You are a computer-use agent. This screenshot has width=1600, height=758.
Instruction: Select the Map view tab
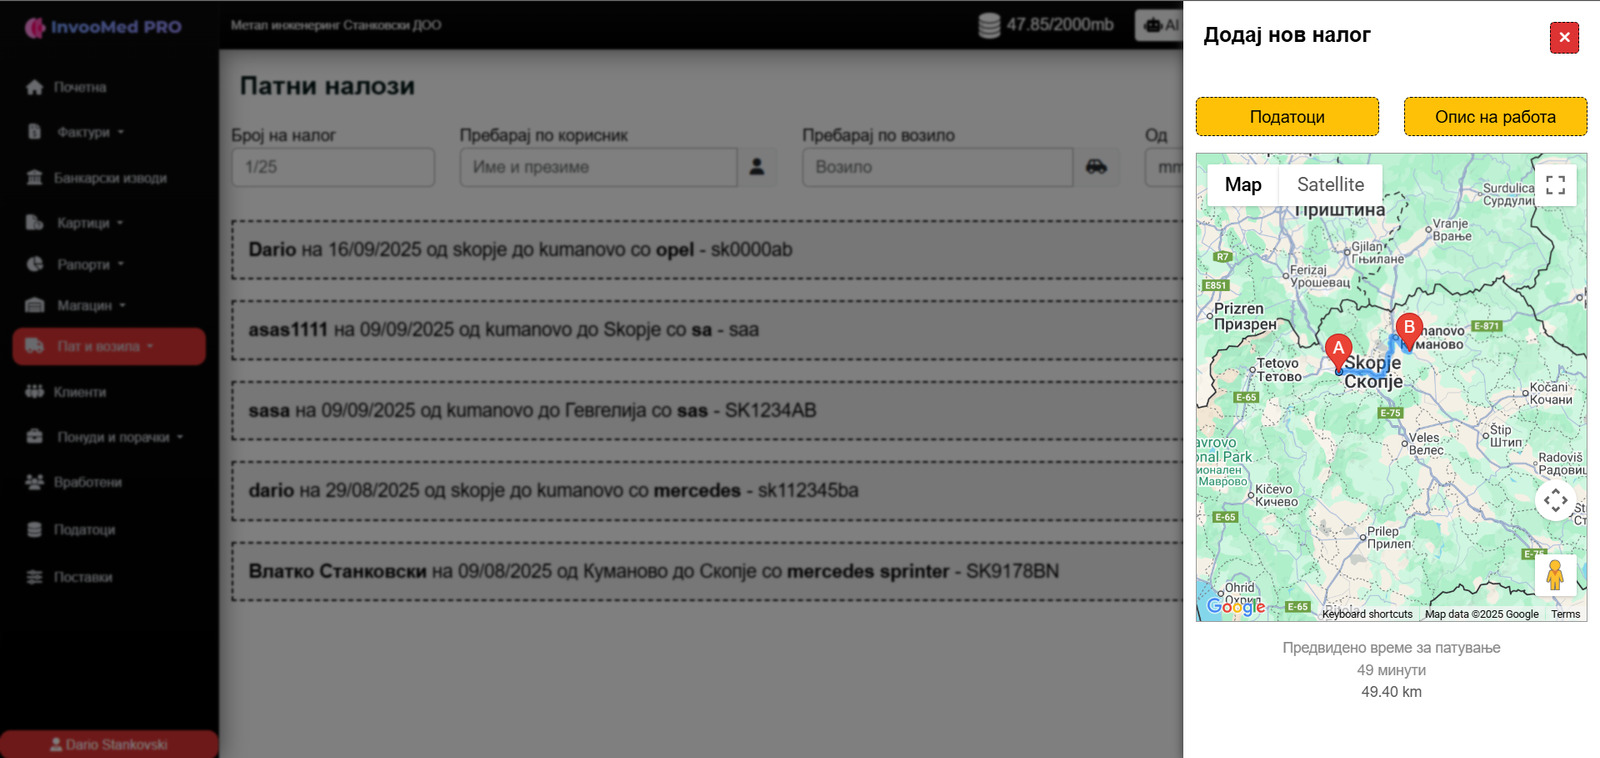(1243, 185)
